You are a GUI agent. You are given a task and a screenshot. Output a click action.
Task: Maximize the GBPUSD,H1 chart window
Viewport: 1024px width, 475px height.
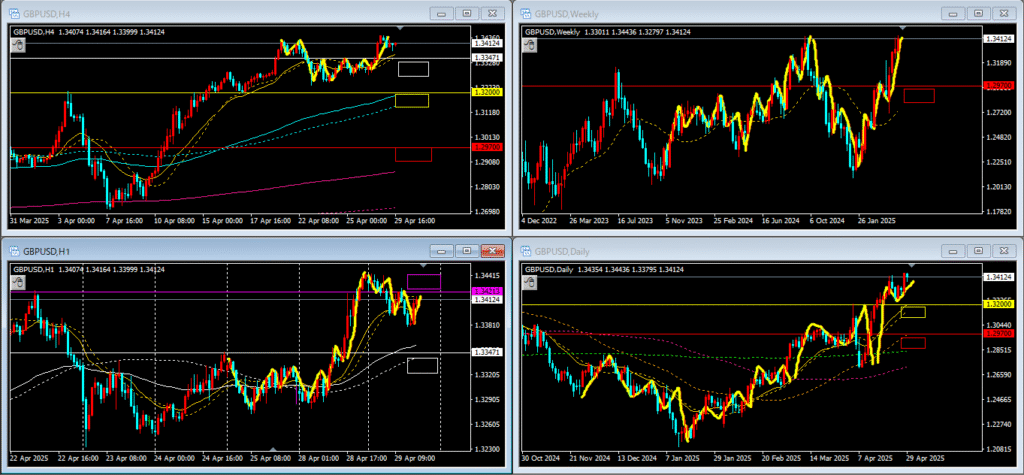[467, 251]
